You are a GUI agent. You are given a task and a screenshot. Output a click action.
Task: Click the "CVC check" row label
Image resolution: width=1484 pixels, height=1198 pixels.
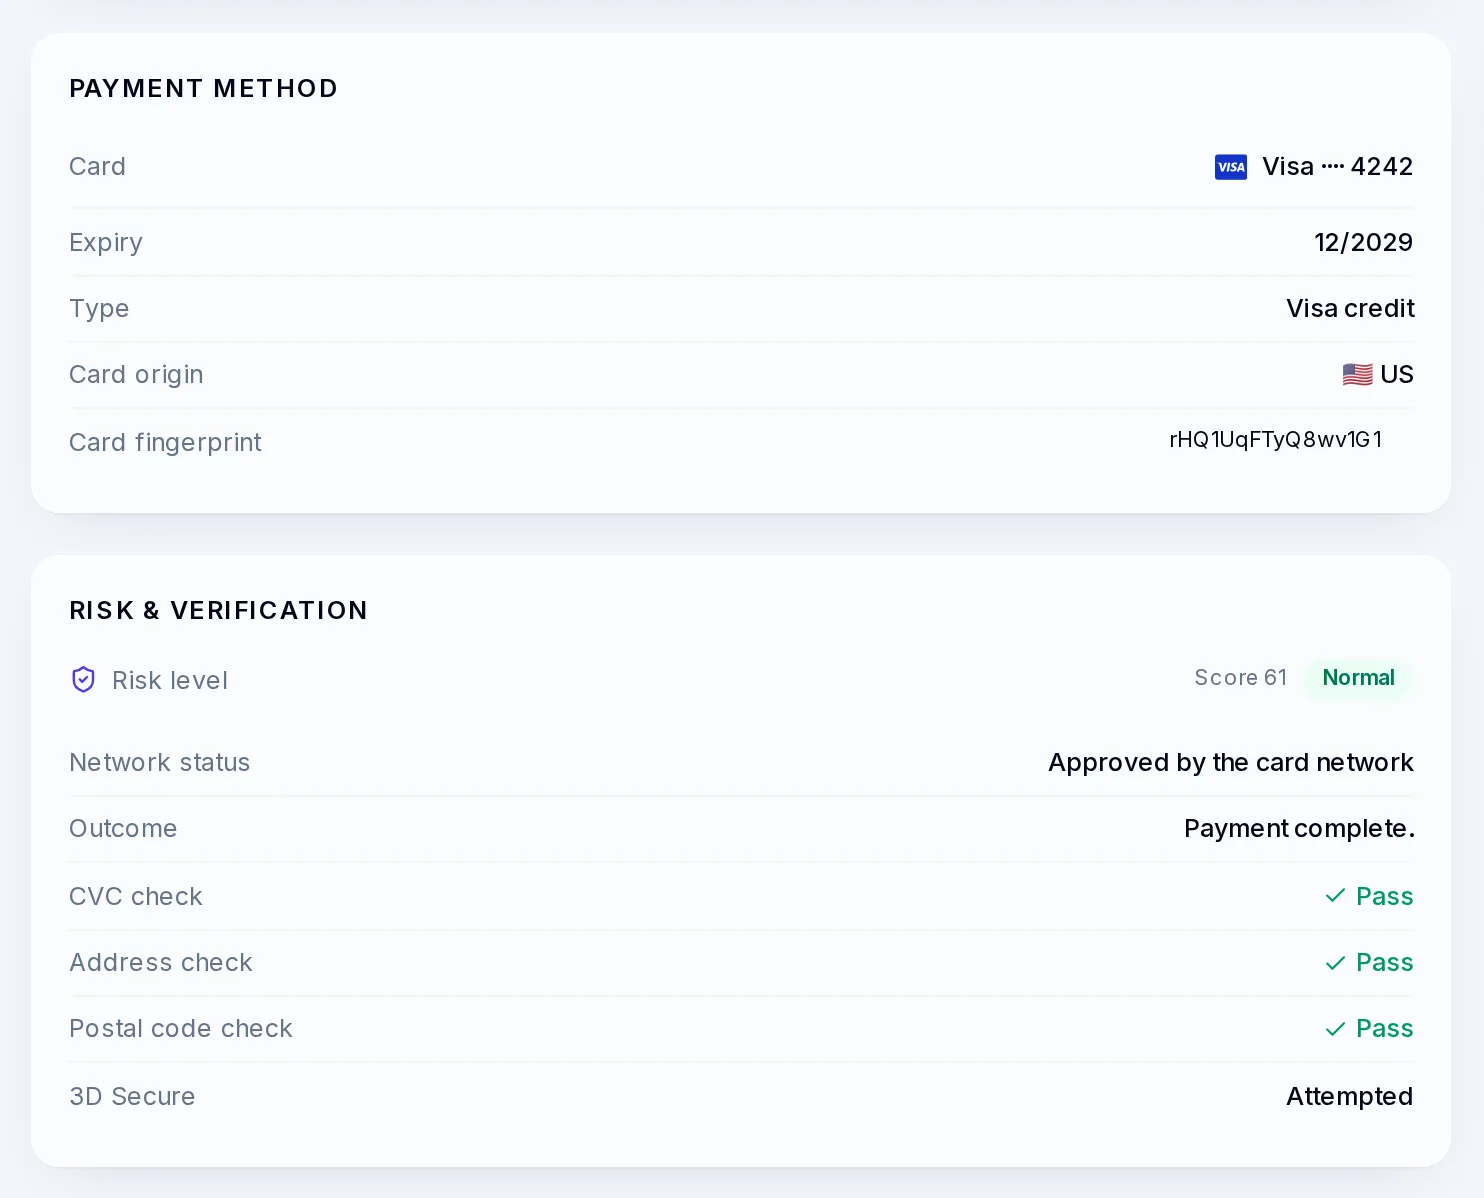point(136,896)
